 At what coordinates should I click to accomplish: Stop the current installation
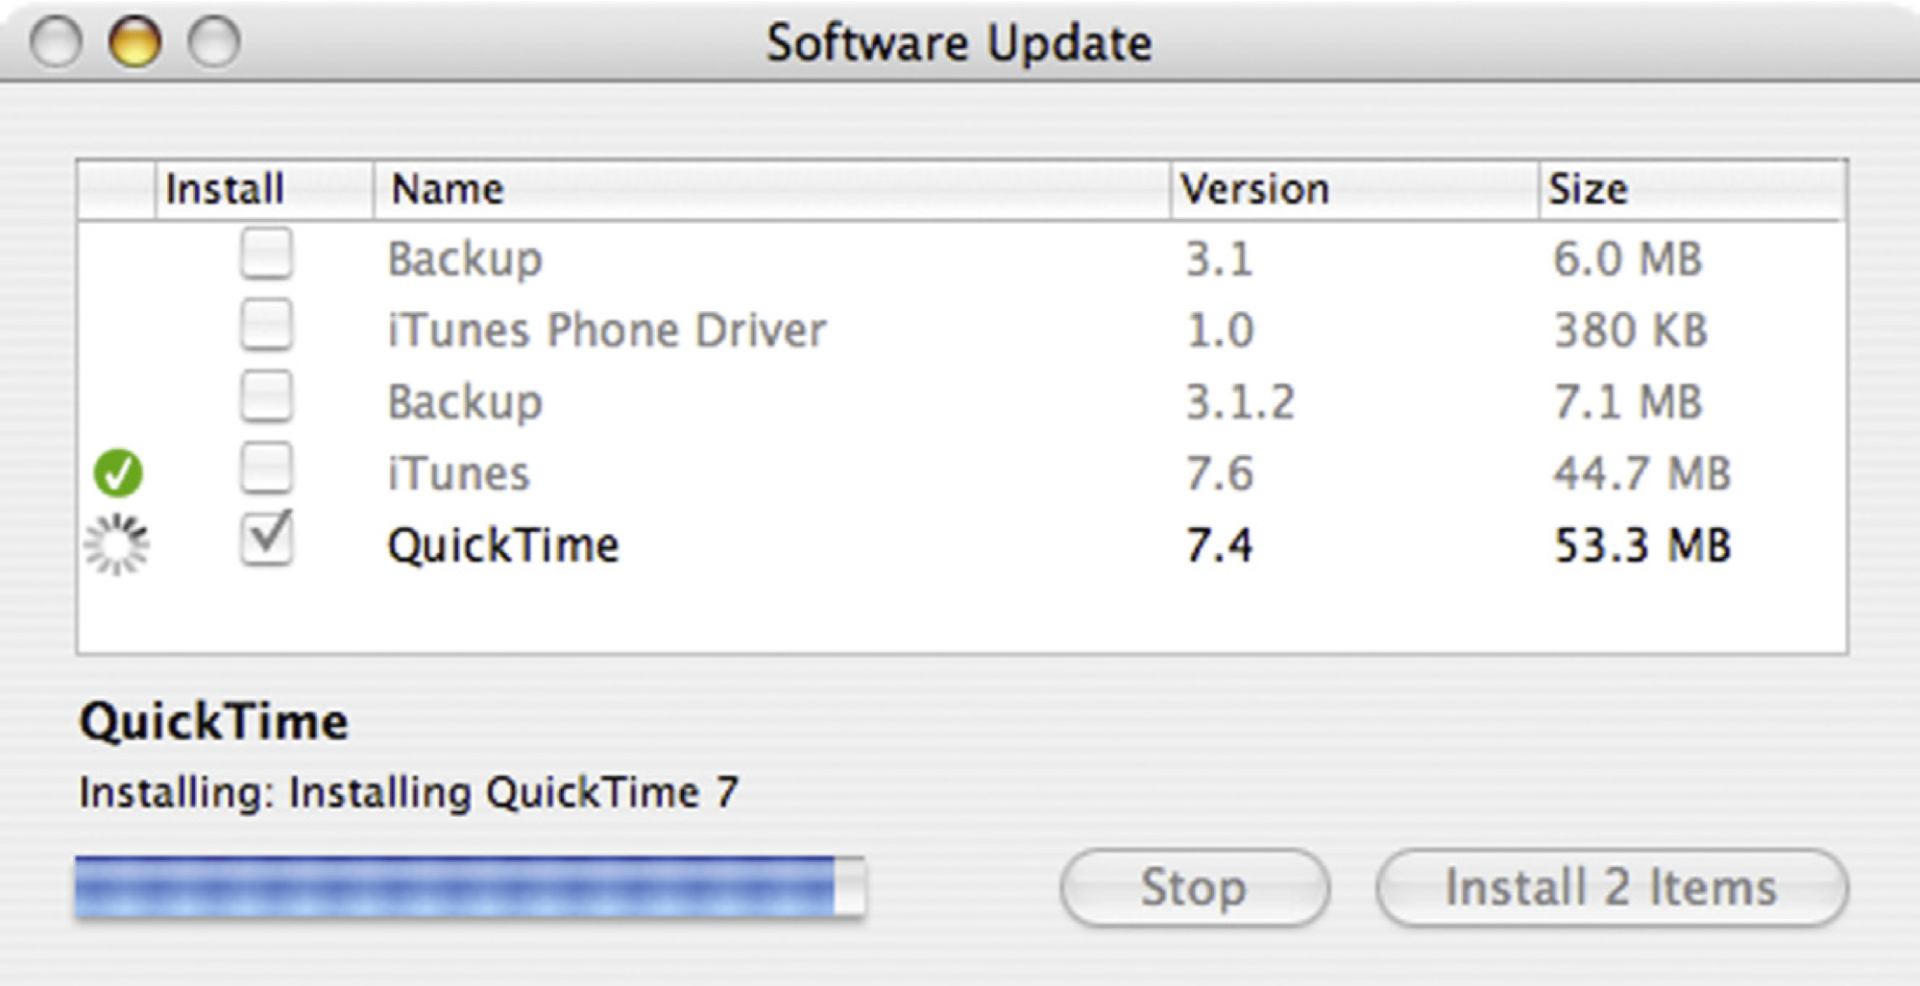tap(1195, 887)
